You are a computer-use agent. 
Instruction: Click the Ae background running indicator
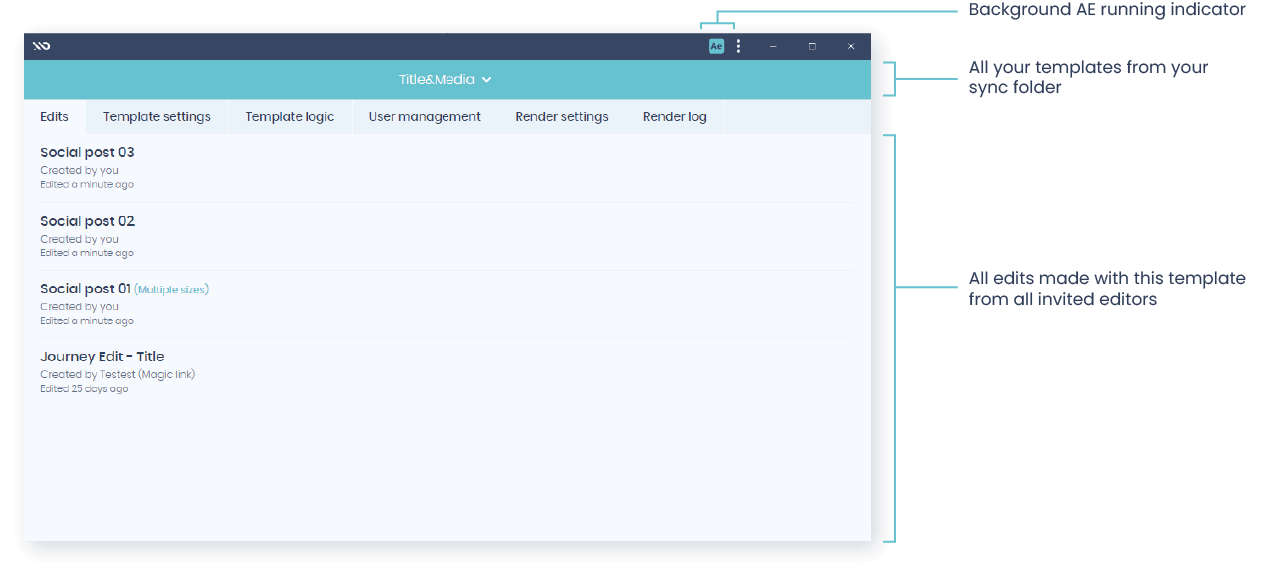pyautogui.click(x=716, y=46)
